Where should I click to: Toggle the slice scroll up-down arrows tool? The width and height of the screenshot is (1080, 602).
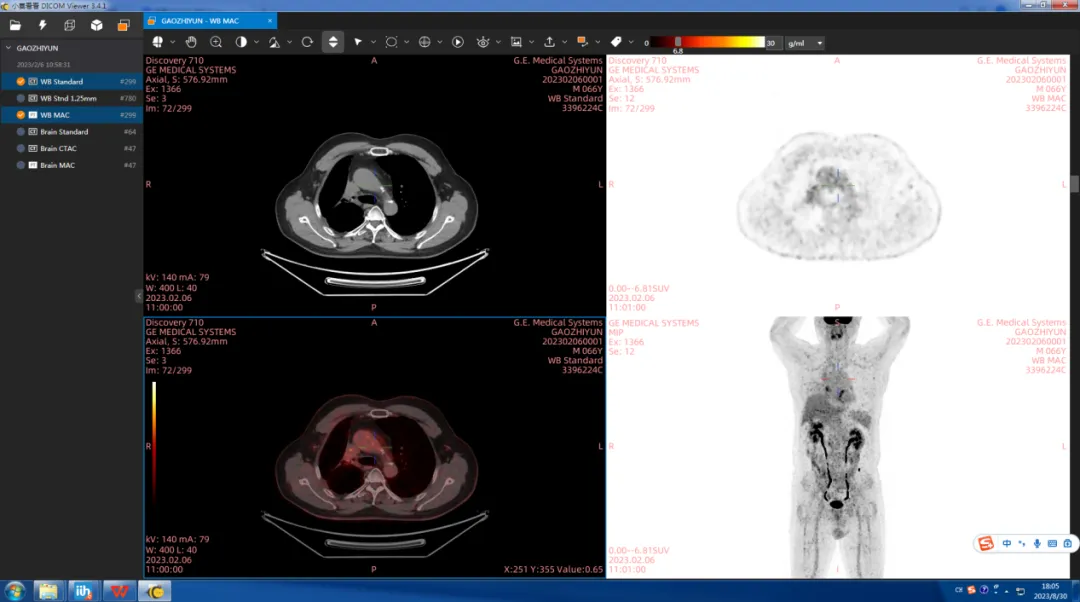tap(333, 42)
